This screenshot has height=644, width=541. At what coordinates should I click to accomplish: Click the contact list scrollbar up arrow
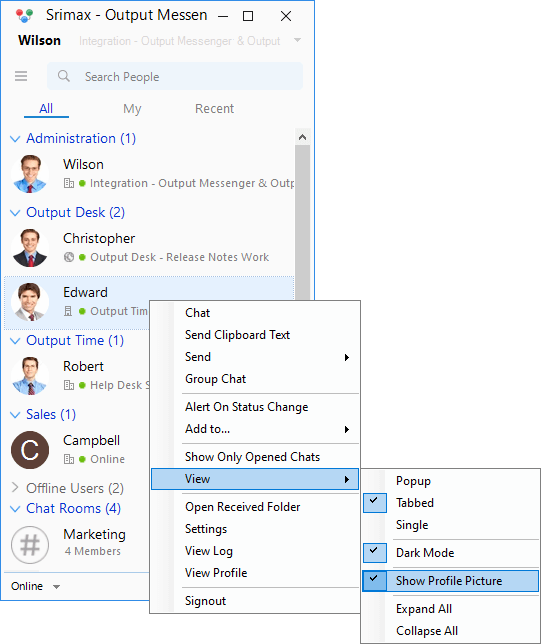(302, 137)
